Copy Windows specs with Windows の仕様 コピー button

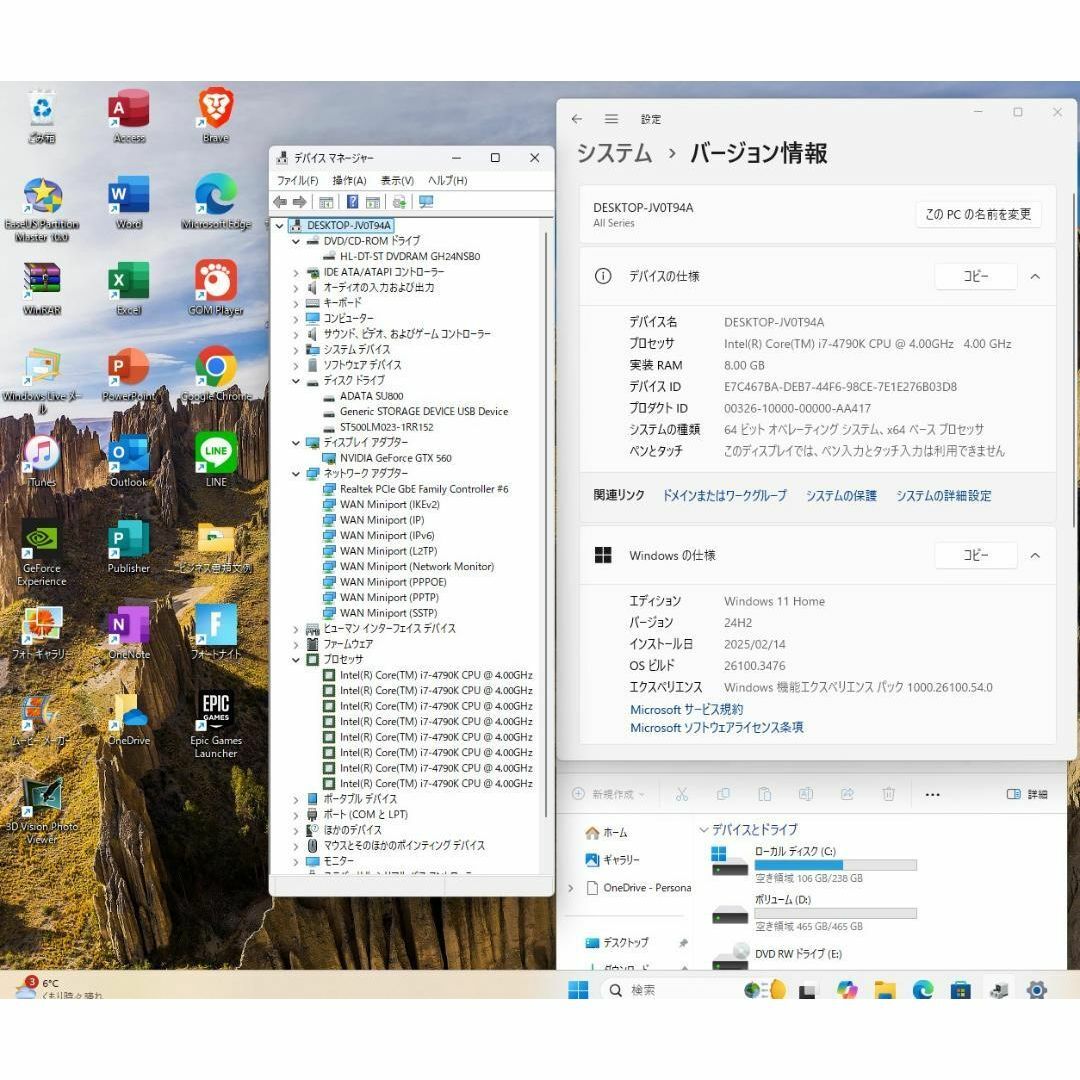(x=975, y=555)
